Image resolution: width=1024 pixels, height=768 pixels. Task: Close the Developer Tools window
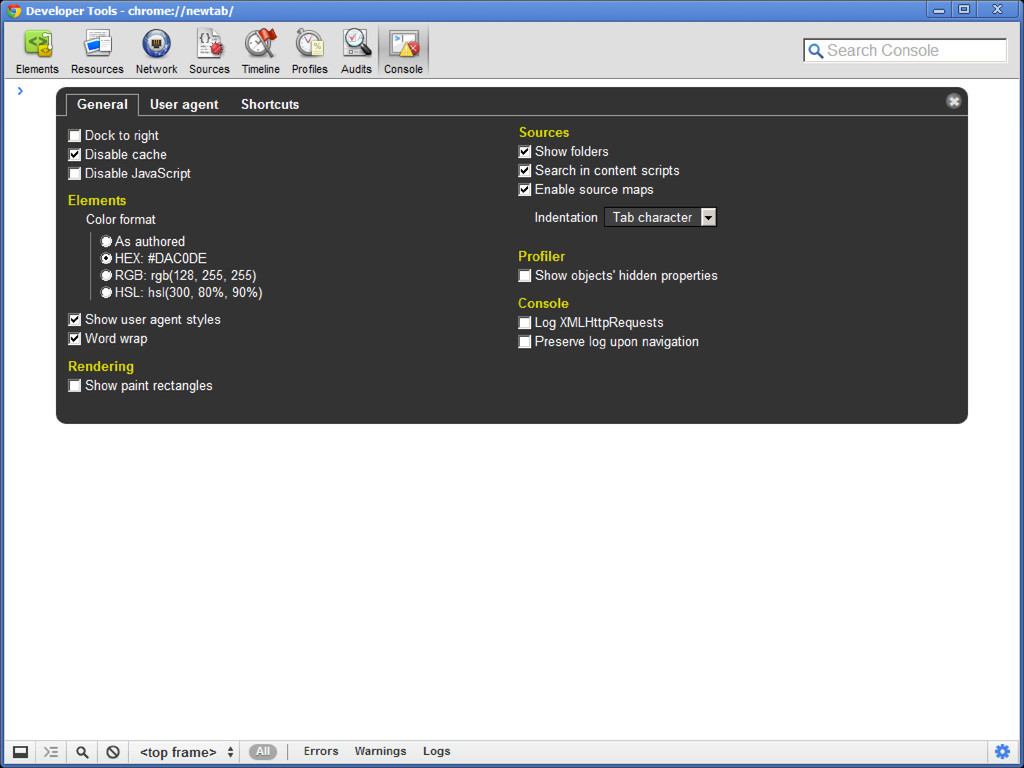[x=997, y=10]
